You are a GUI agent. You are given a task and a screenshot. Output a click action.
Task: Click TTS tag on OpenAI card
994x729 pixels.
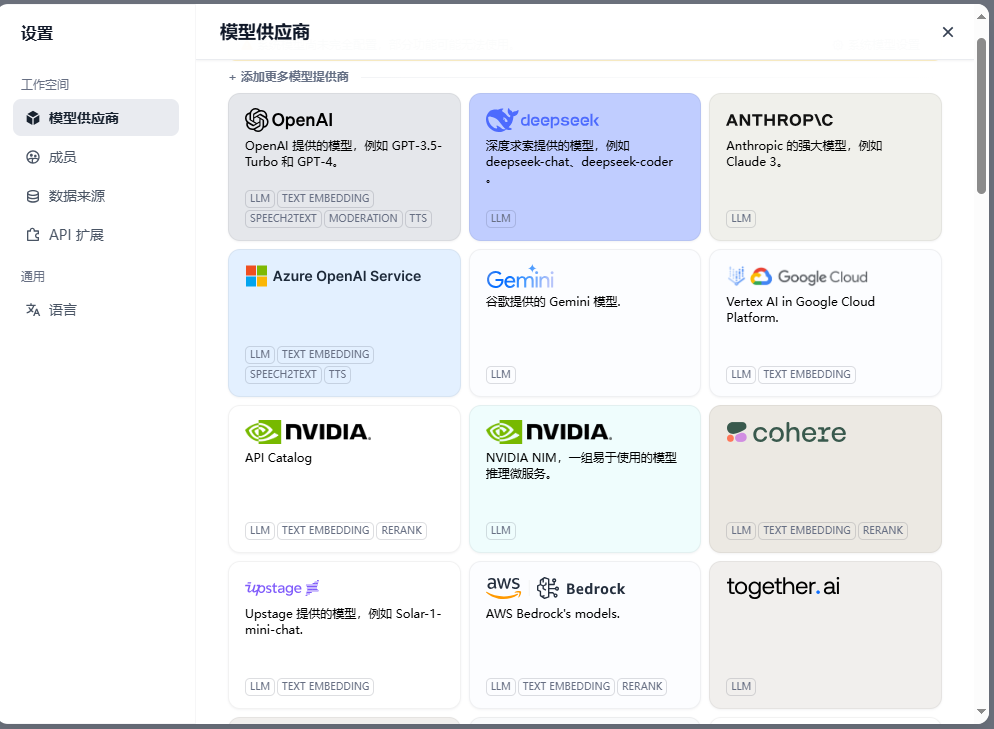[418, 219]
